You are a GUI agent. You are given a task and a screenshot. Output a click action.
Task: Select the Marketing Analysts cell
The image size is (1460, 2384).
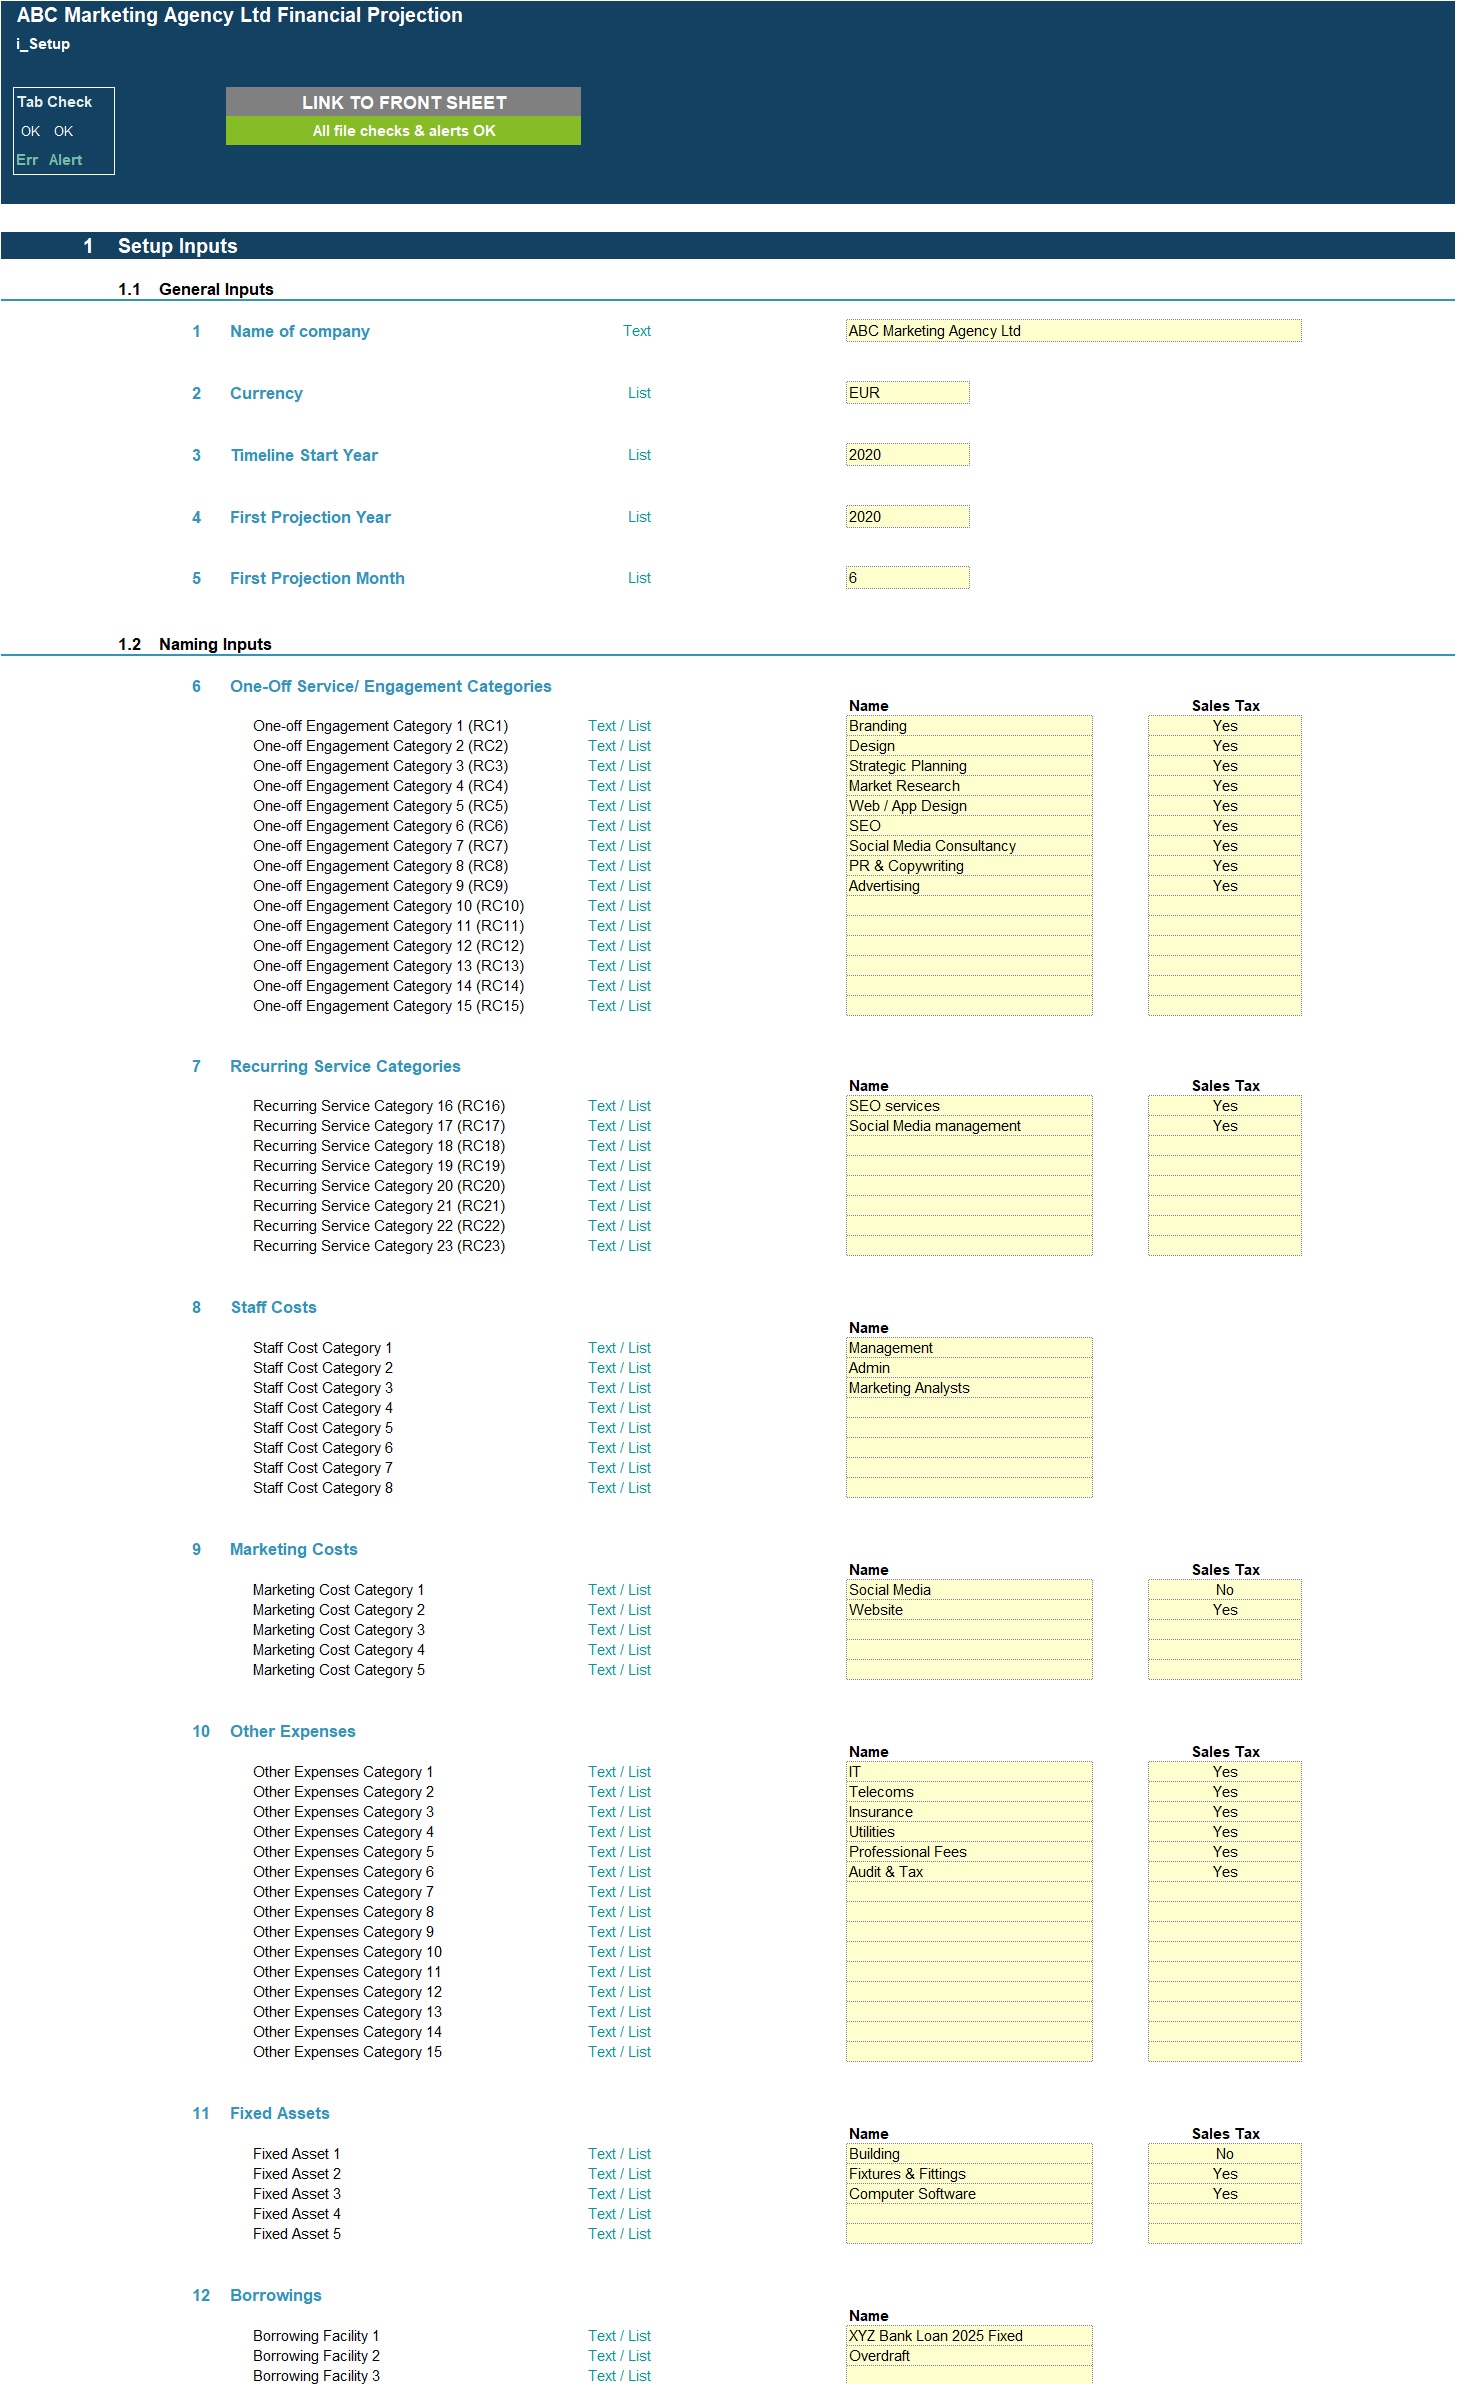click(x=969, y=1388)
